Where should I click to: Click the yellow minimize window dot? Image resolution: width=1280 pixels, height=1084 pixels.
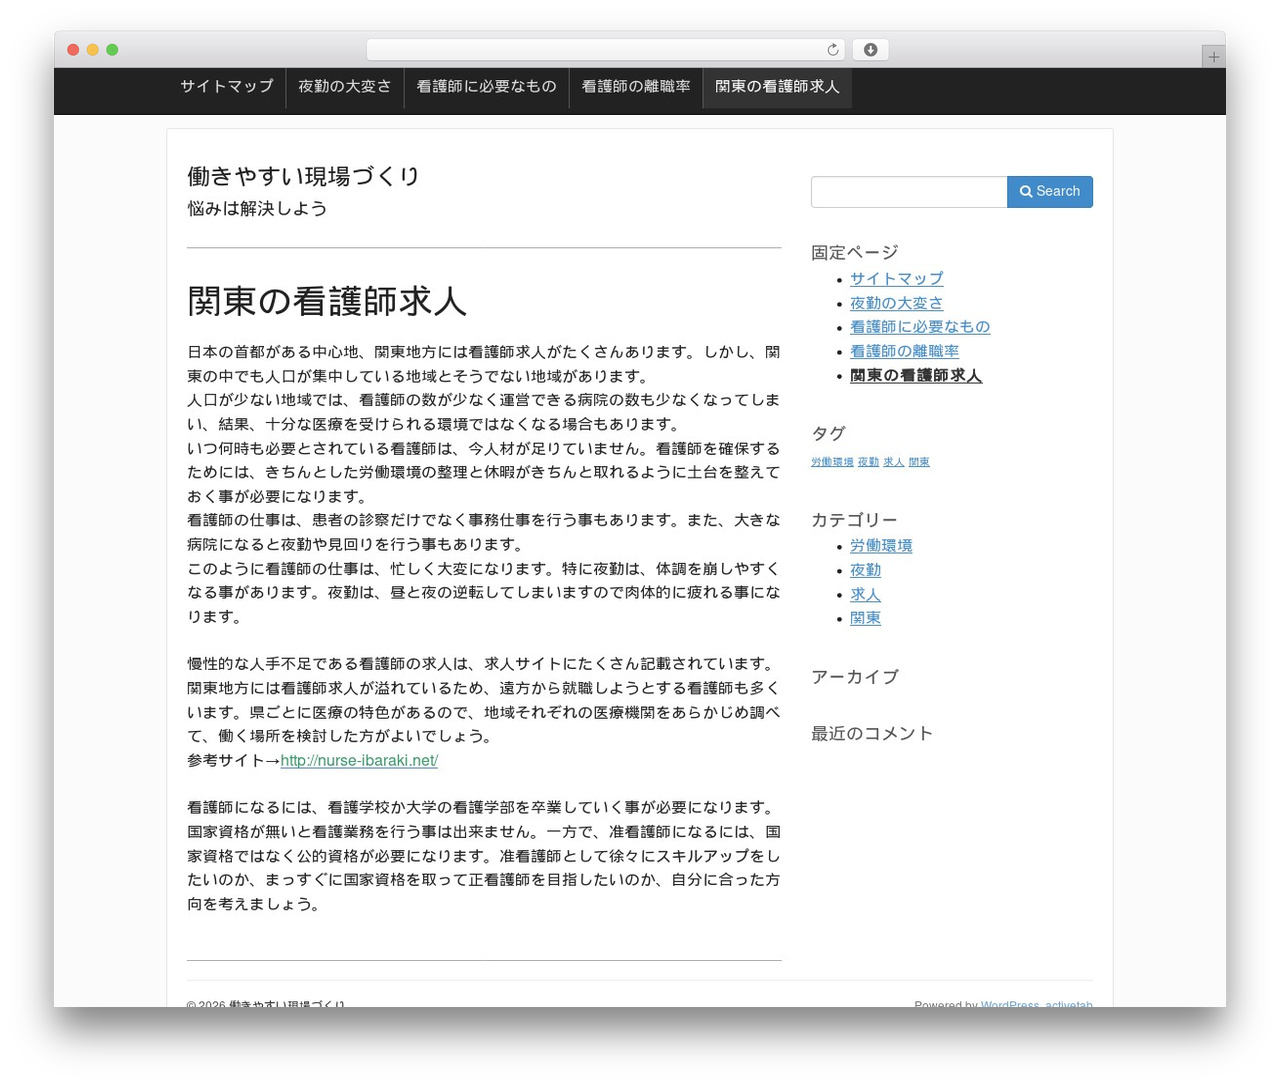coord(92,50)
